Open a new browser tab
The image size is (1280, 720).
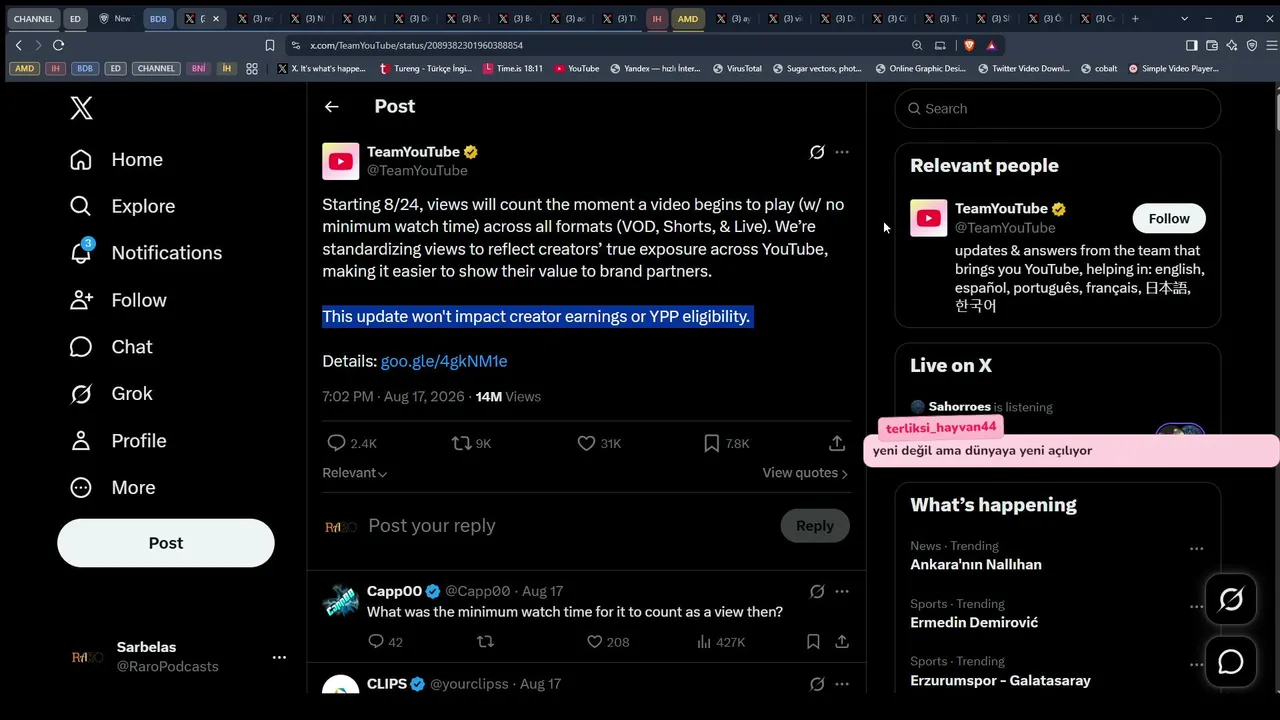(1135, 18)
